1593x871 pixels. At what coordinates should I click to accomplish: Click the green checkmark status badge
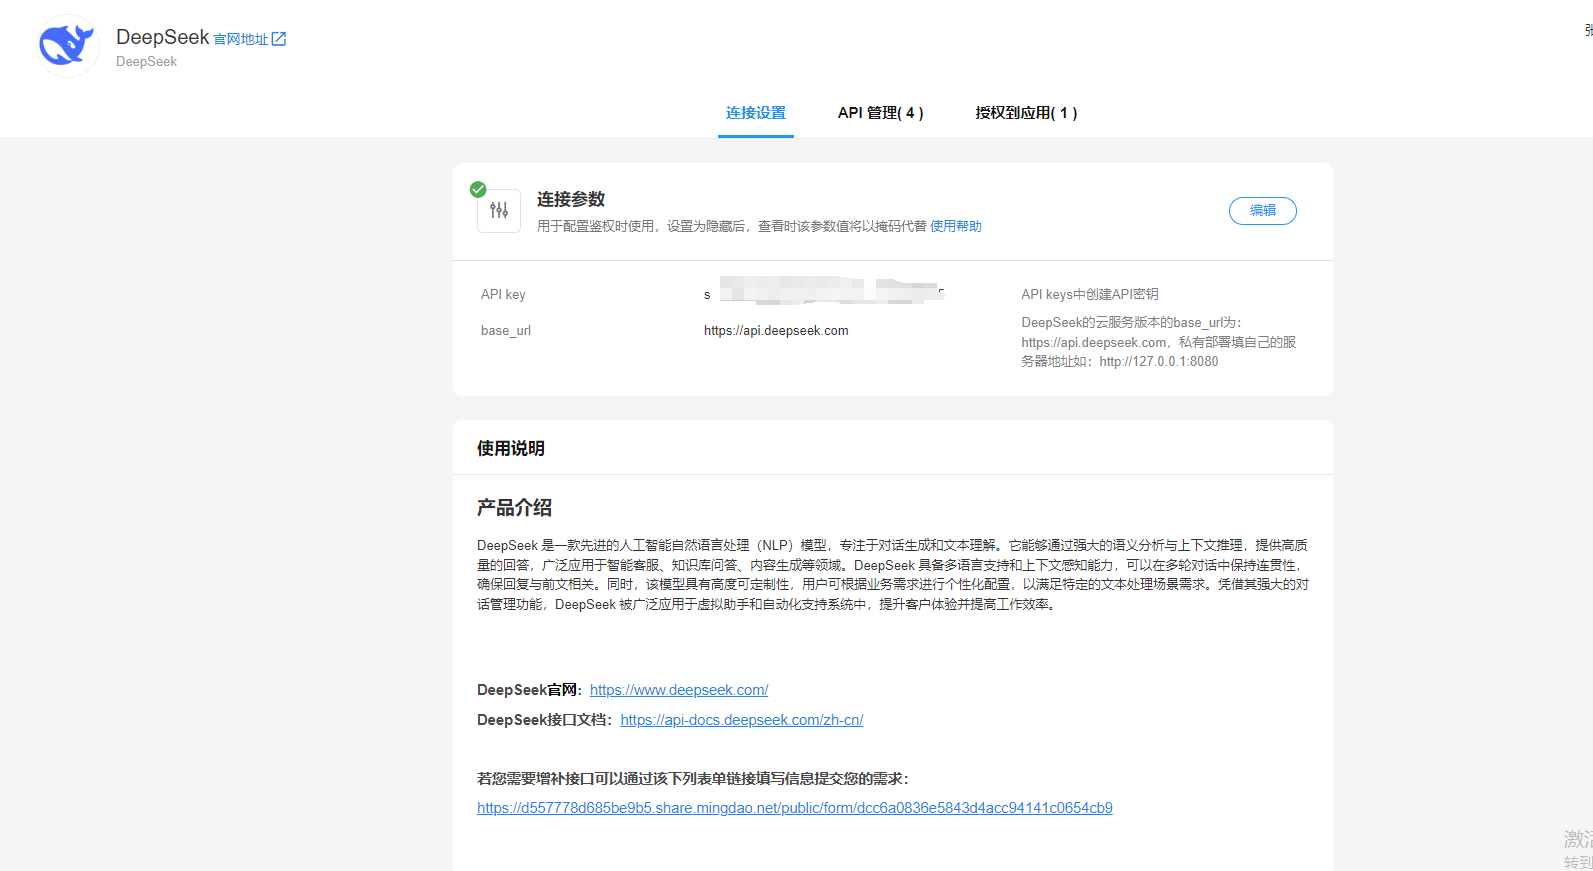[x=478, y=189]
